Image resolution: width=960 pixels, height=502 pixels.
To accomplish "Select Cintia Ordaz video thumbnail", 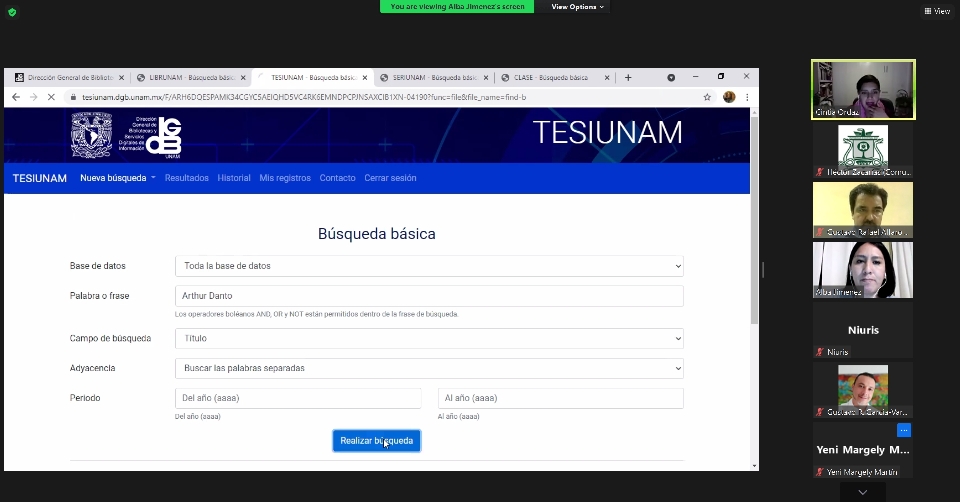I will pos(863,89).
